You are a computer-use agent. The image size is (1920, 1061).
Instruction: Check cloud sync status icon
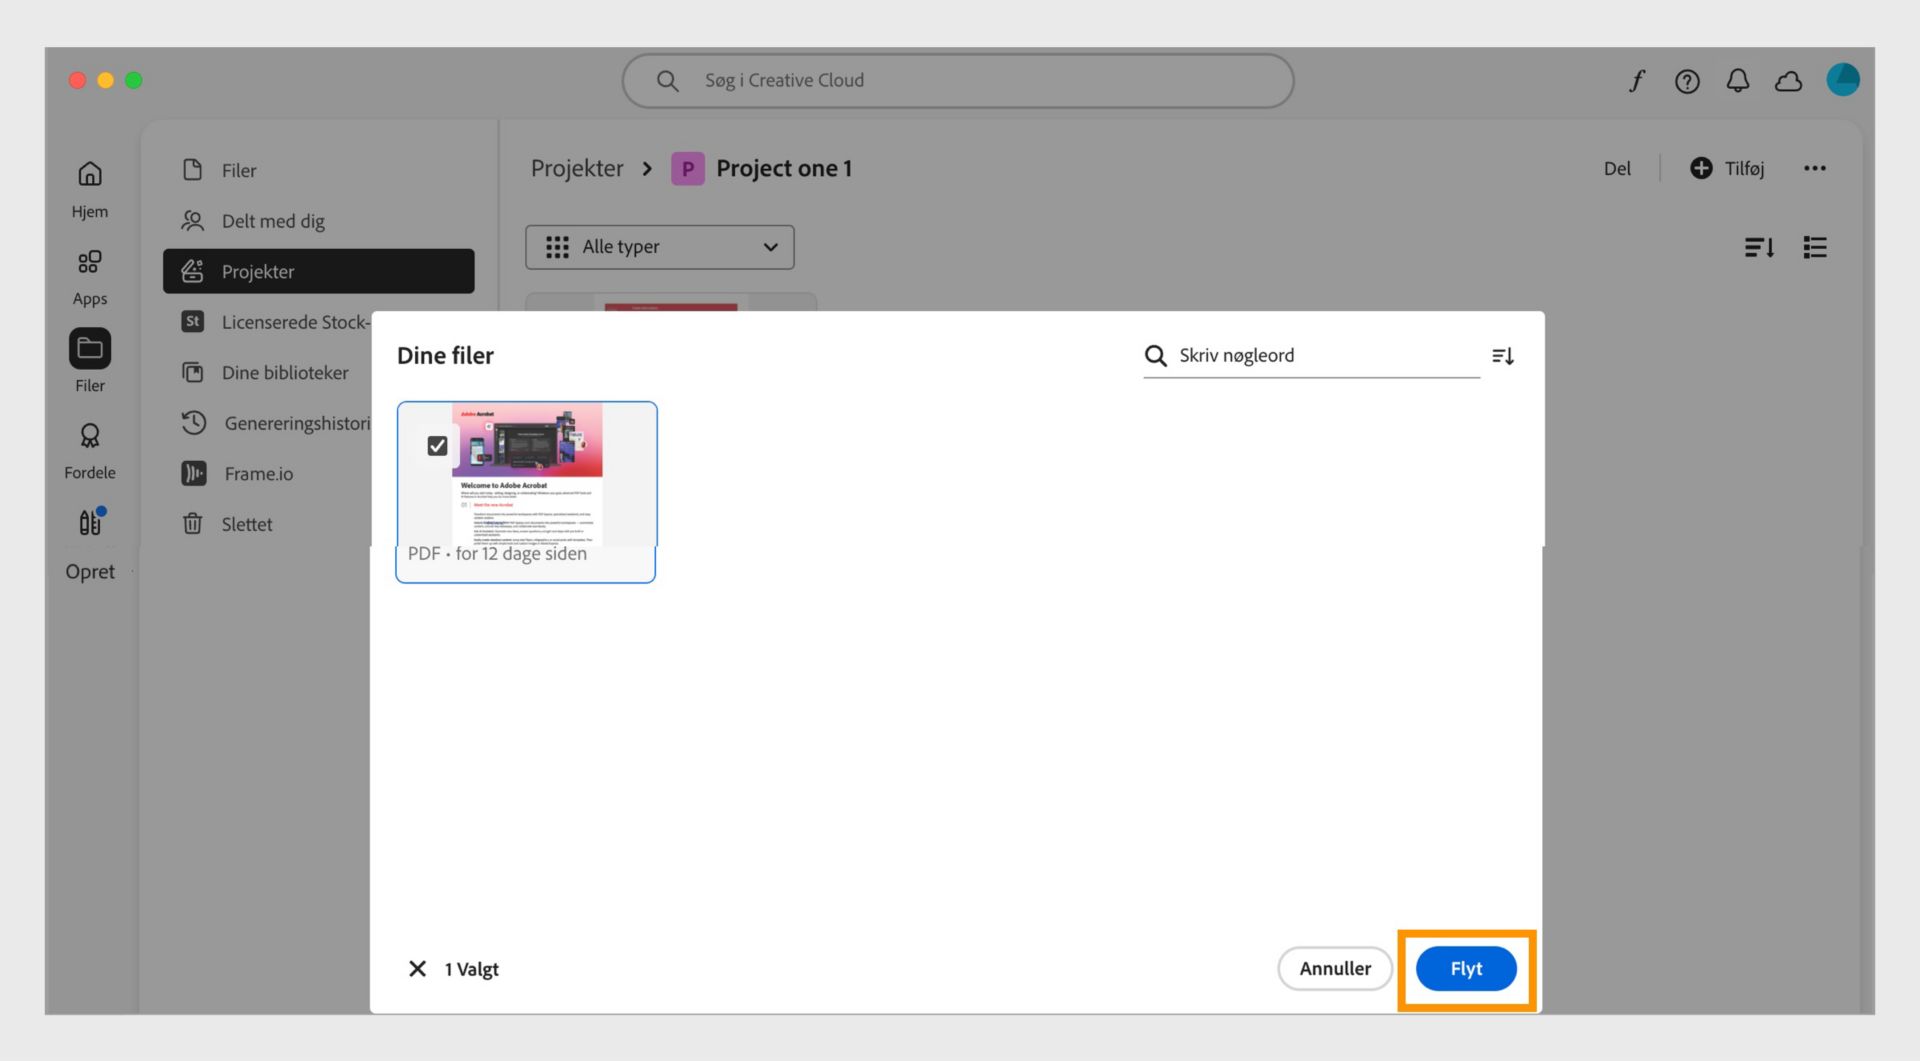point(1789,81)
